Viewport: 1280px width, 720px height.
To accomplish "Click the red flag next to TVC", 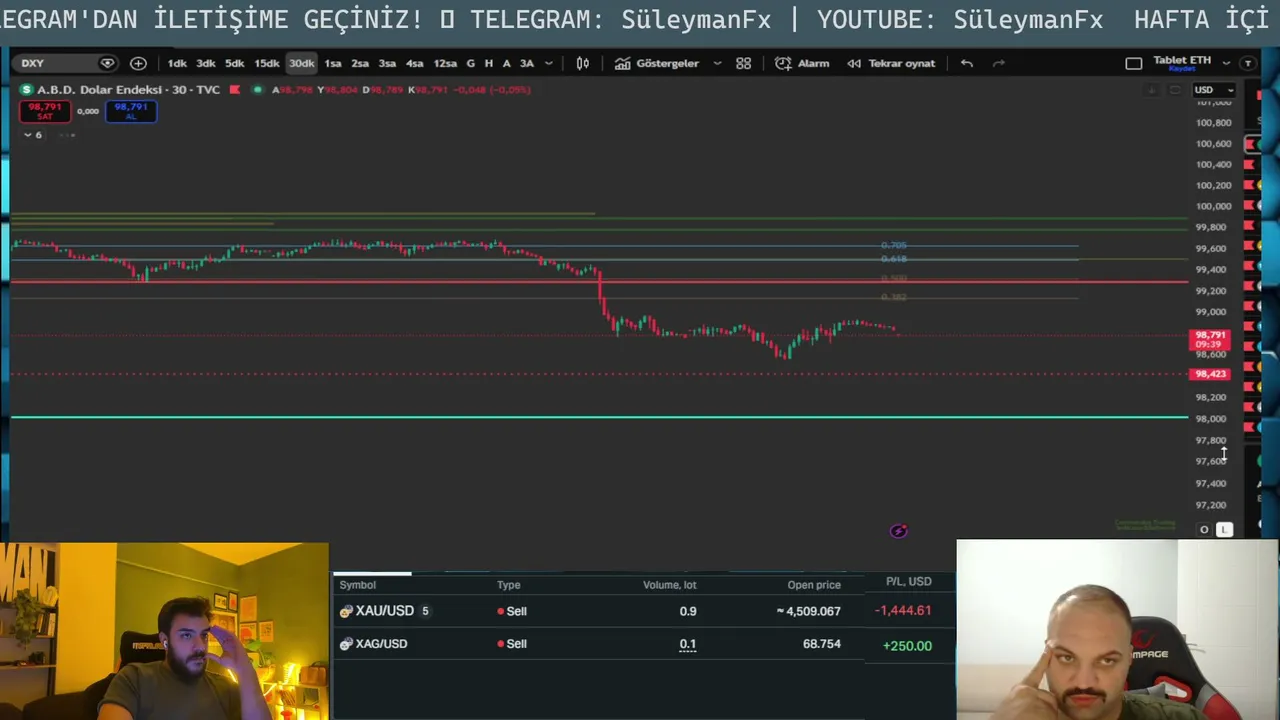I will [x=235, y=90].
